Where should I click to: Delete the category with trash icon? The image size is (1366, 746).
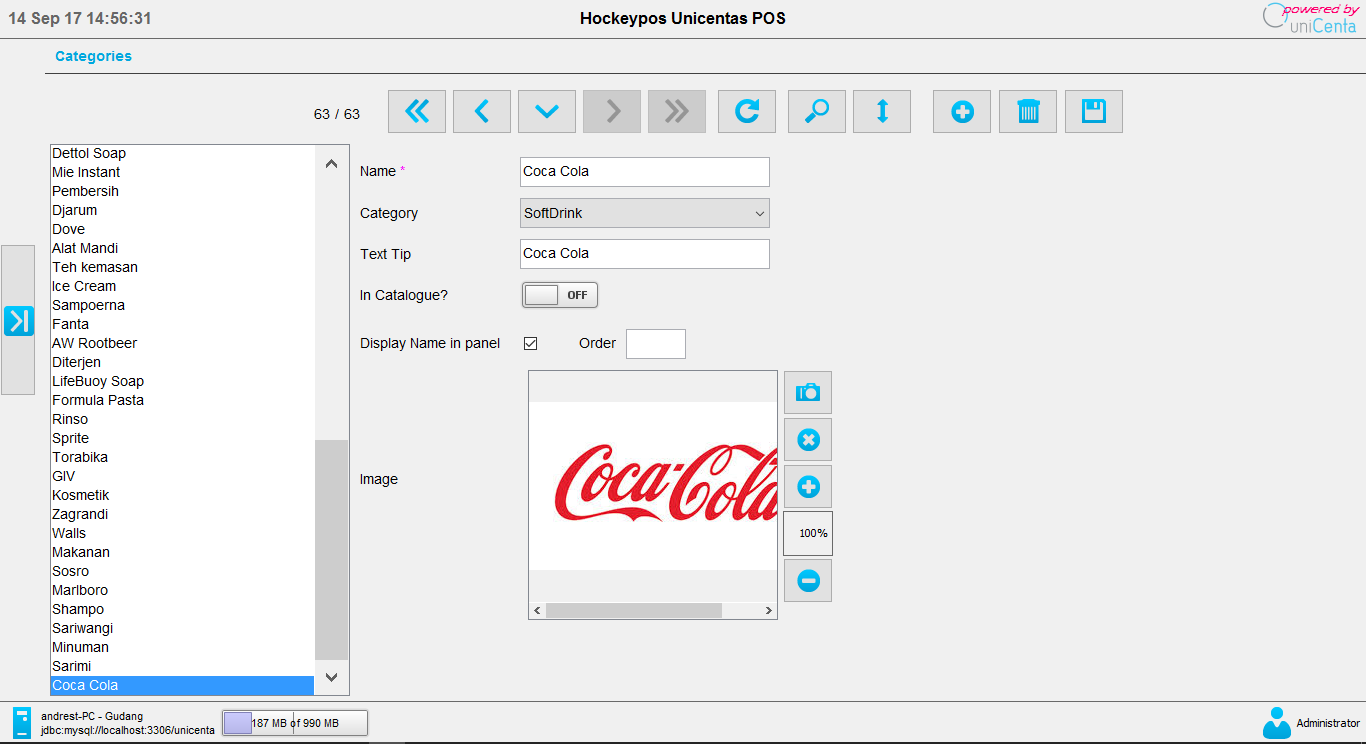click(1028, 112)
